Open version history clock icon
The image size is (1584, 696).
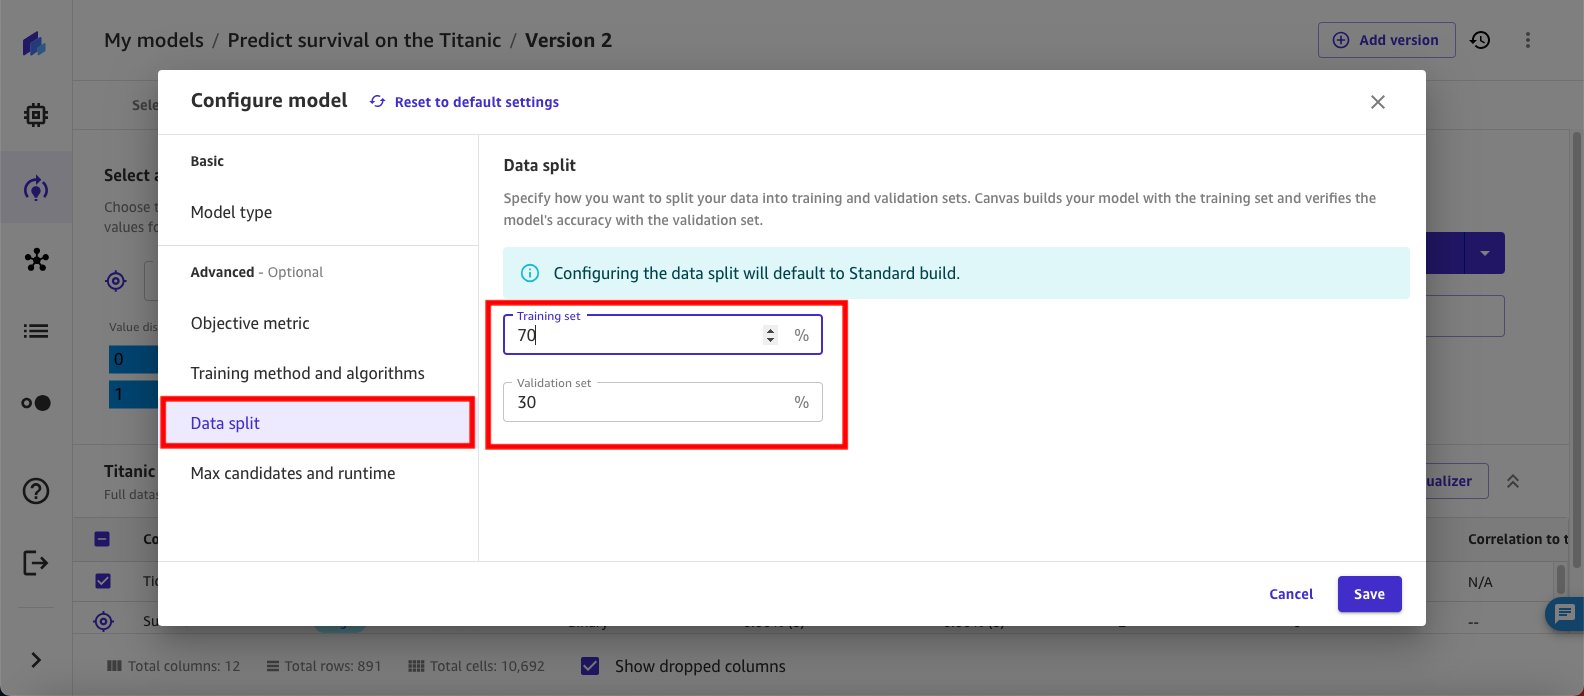tap(1480, 40)
